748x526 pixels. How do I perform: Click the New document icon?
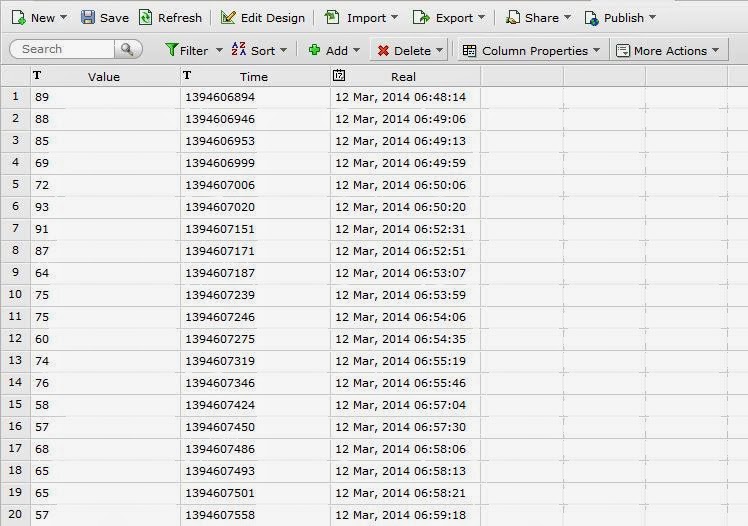point(18,18)
